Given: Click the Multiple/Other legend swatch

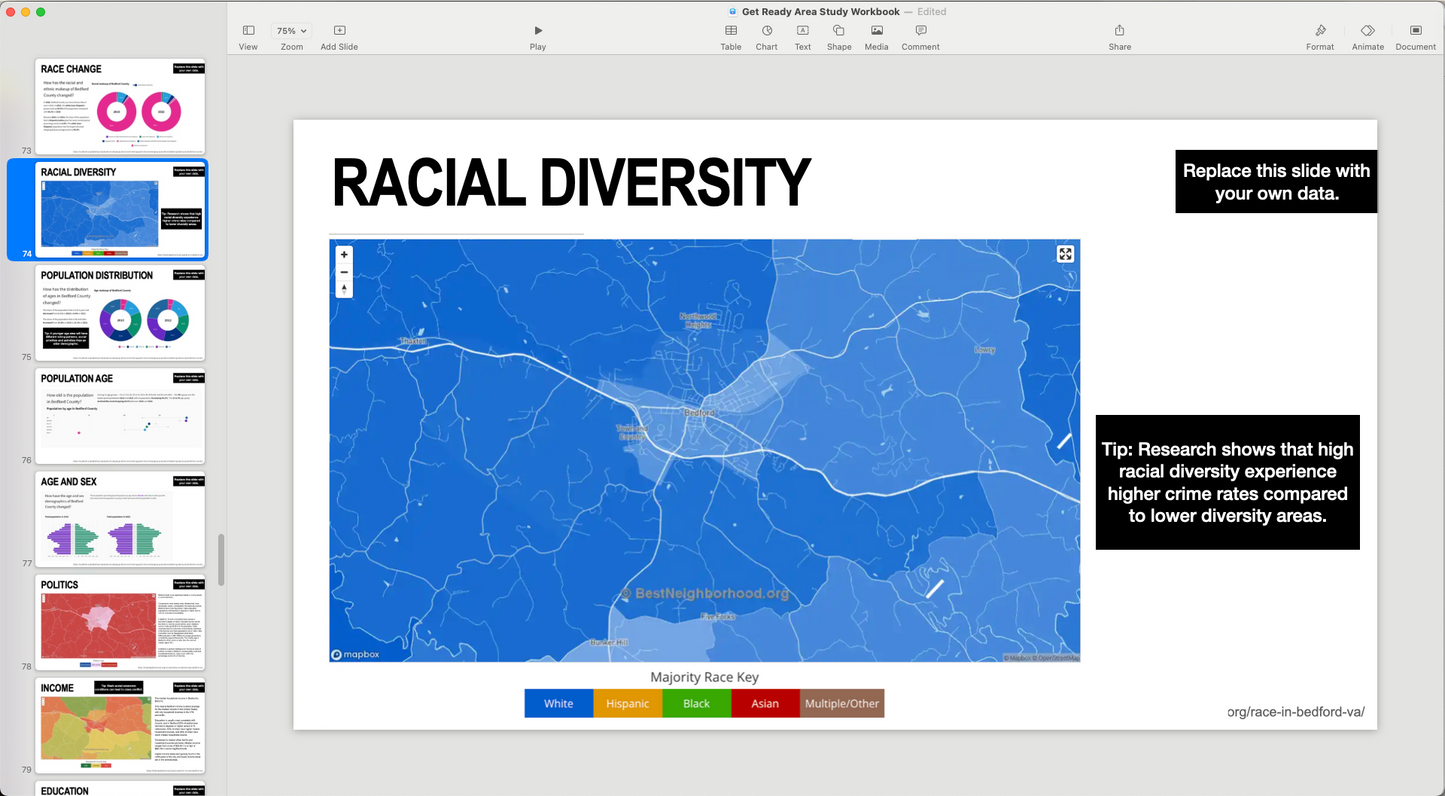Looking at the screenshot, I should coord(842,703).
